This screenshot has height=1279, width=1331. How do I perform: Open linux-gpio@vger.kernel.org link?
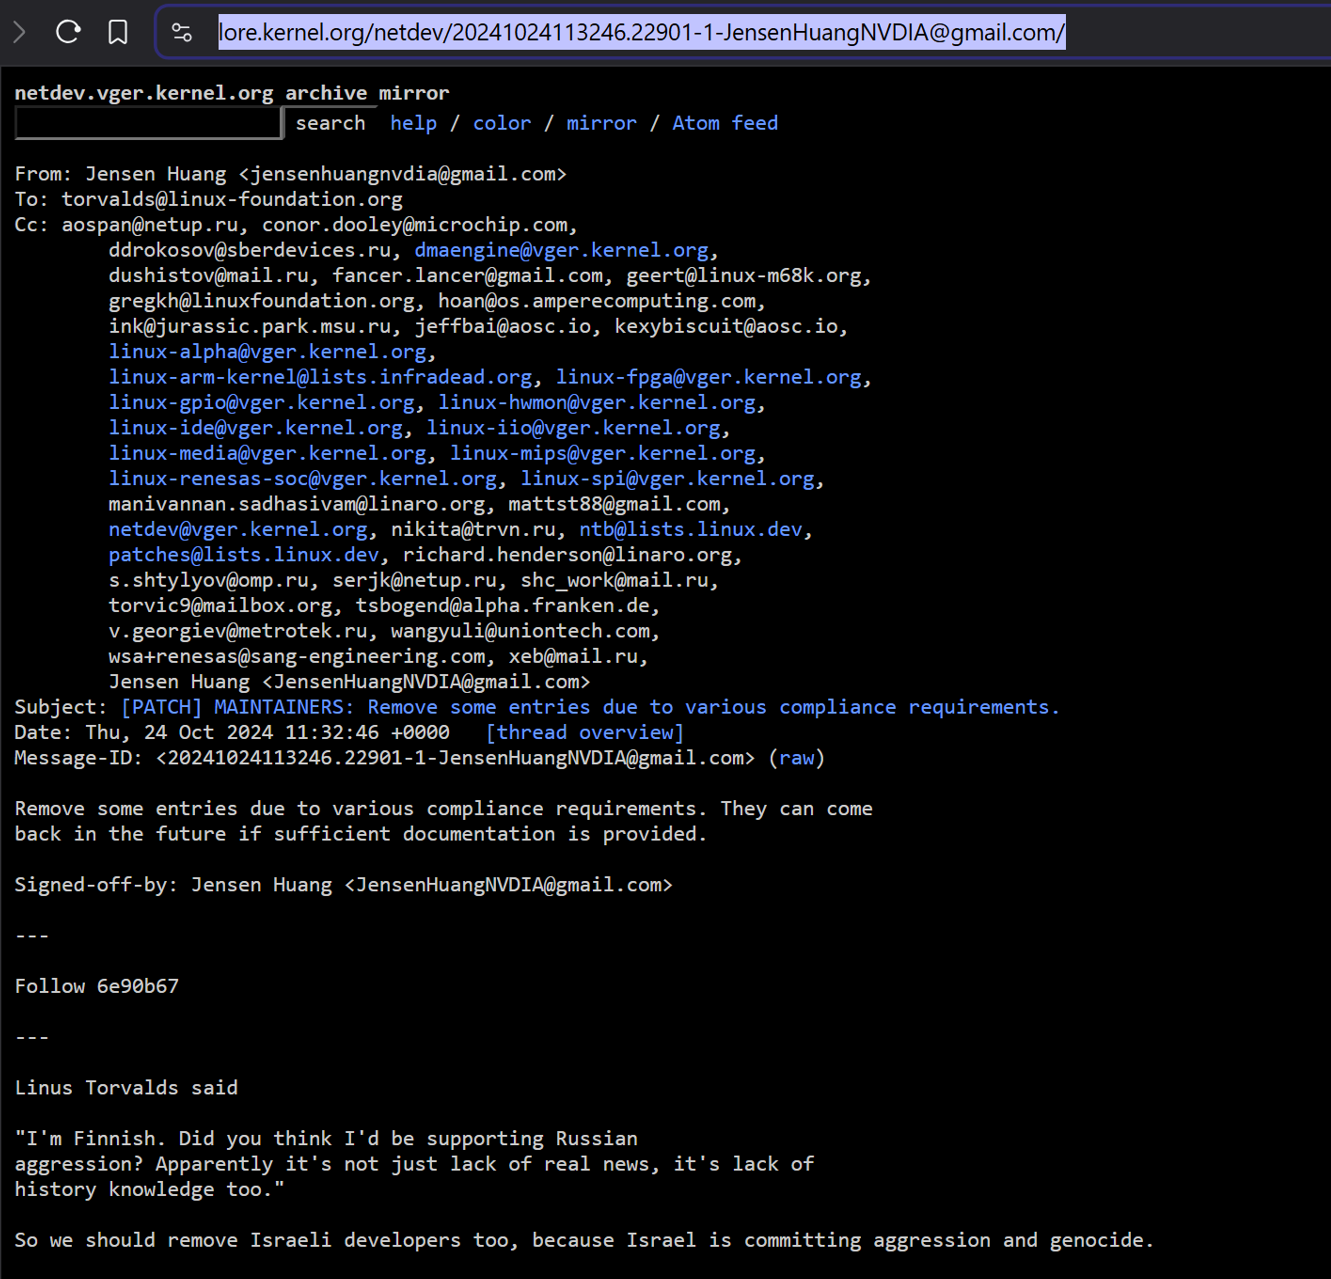point(261,403)
